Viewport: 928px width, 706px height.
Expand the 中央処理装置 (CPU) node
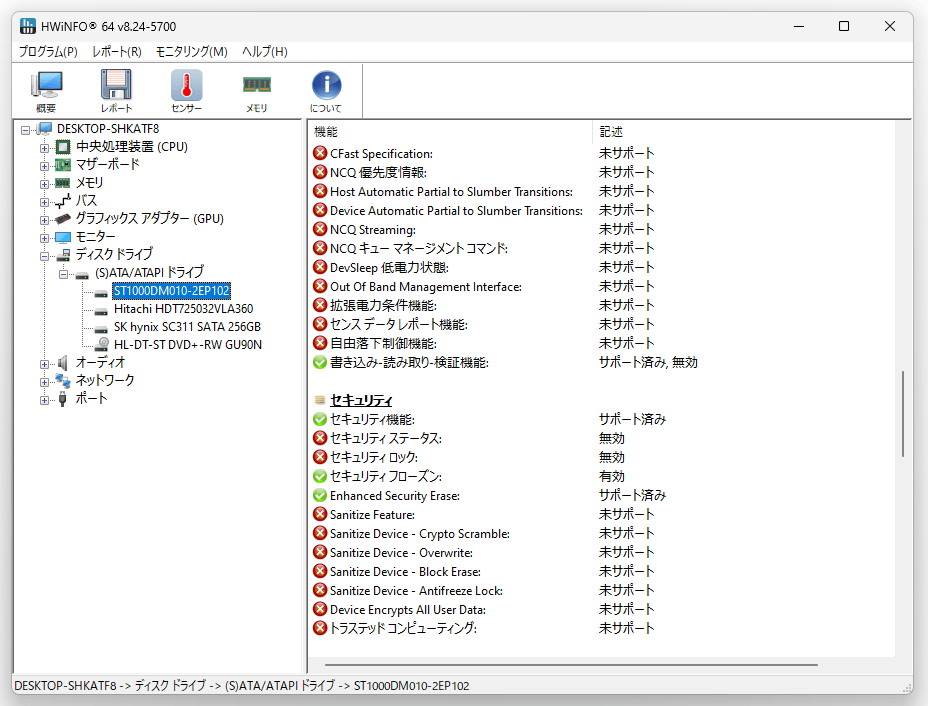point(44,147)
